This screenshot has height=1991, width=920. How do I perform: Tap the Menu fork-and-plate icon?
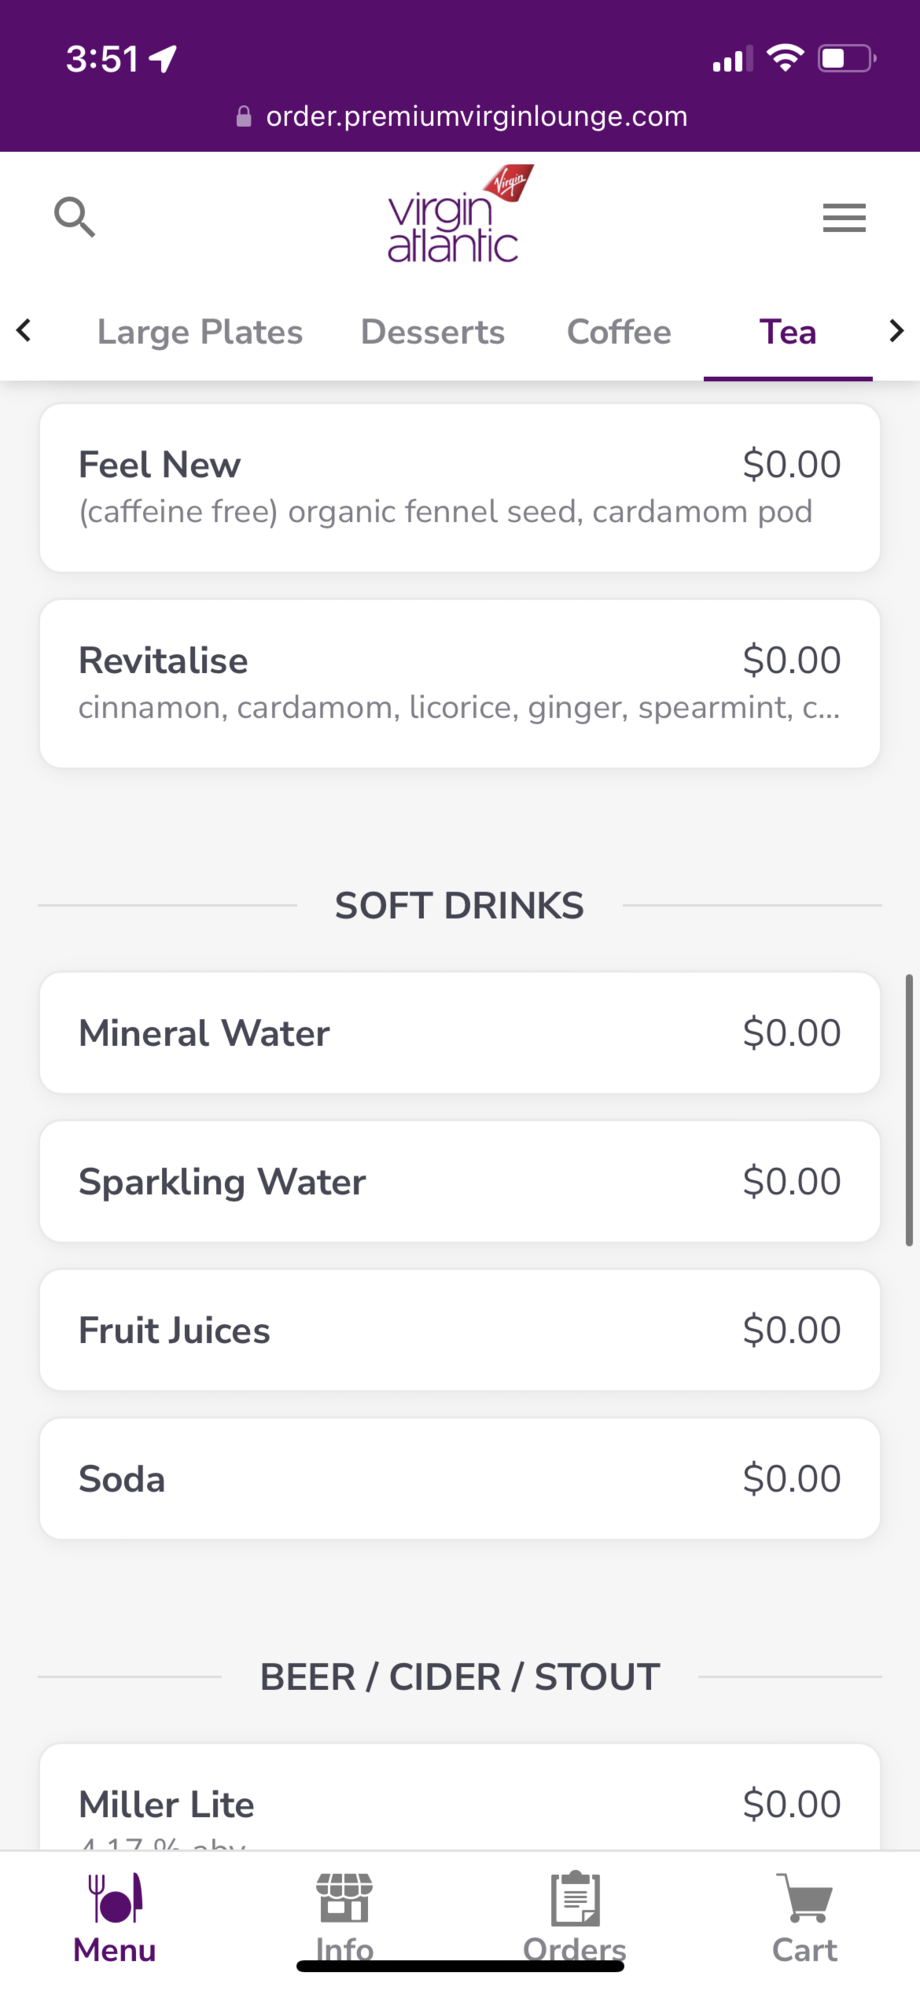click(x=115, y=1899)
